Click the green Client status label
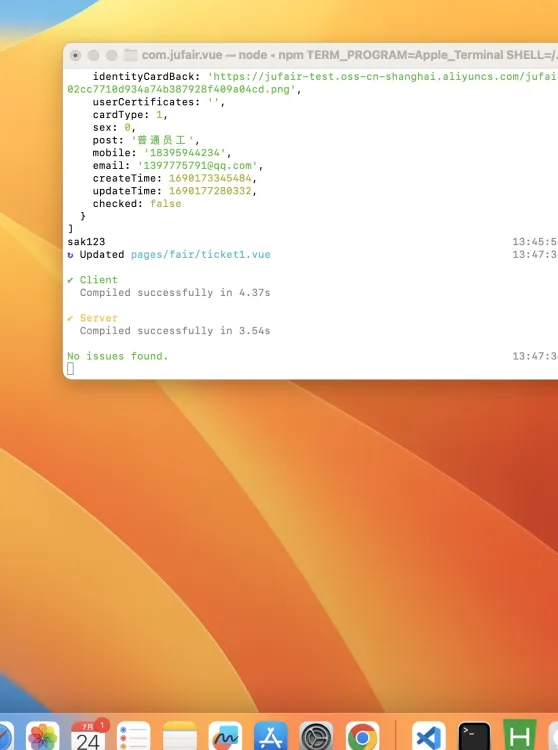Image resolution: width=558 pixels, height=750 pixels. [98, 280]
